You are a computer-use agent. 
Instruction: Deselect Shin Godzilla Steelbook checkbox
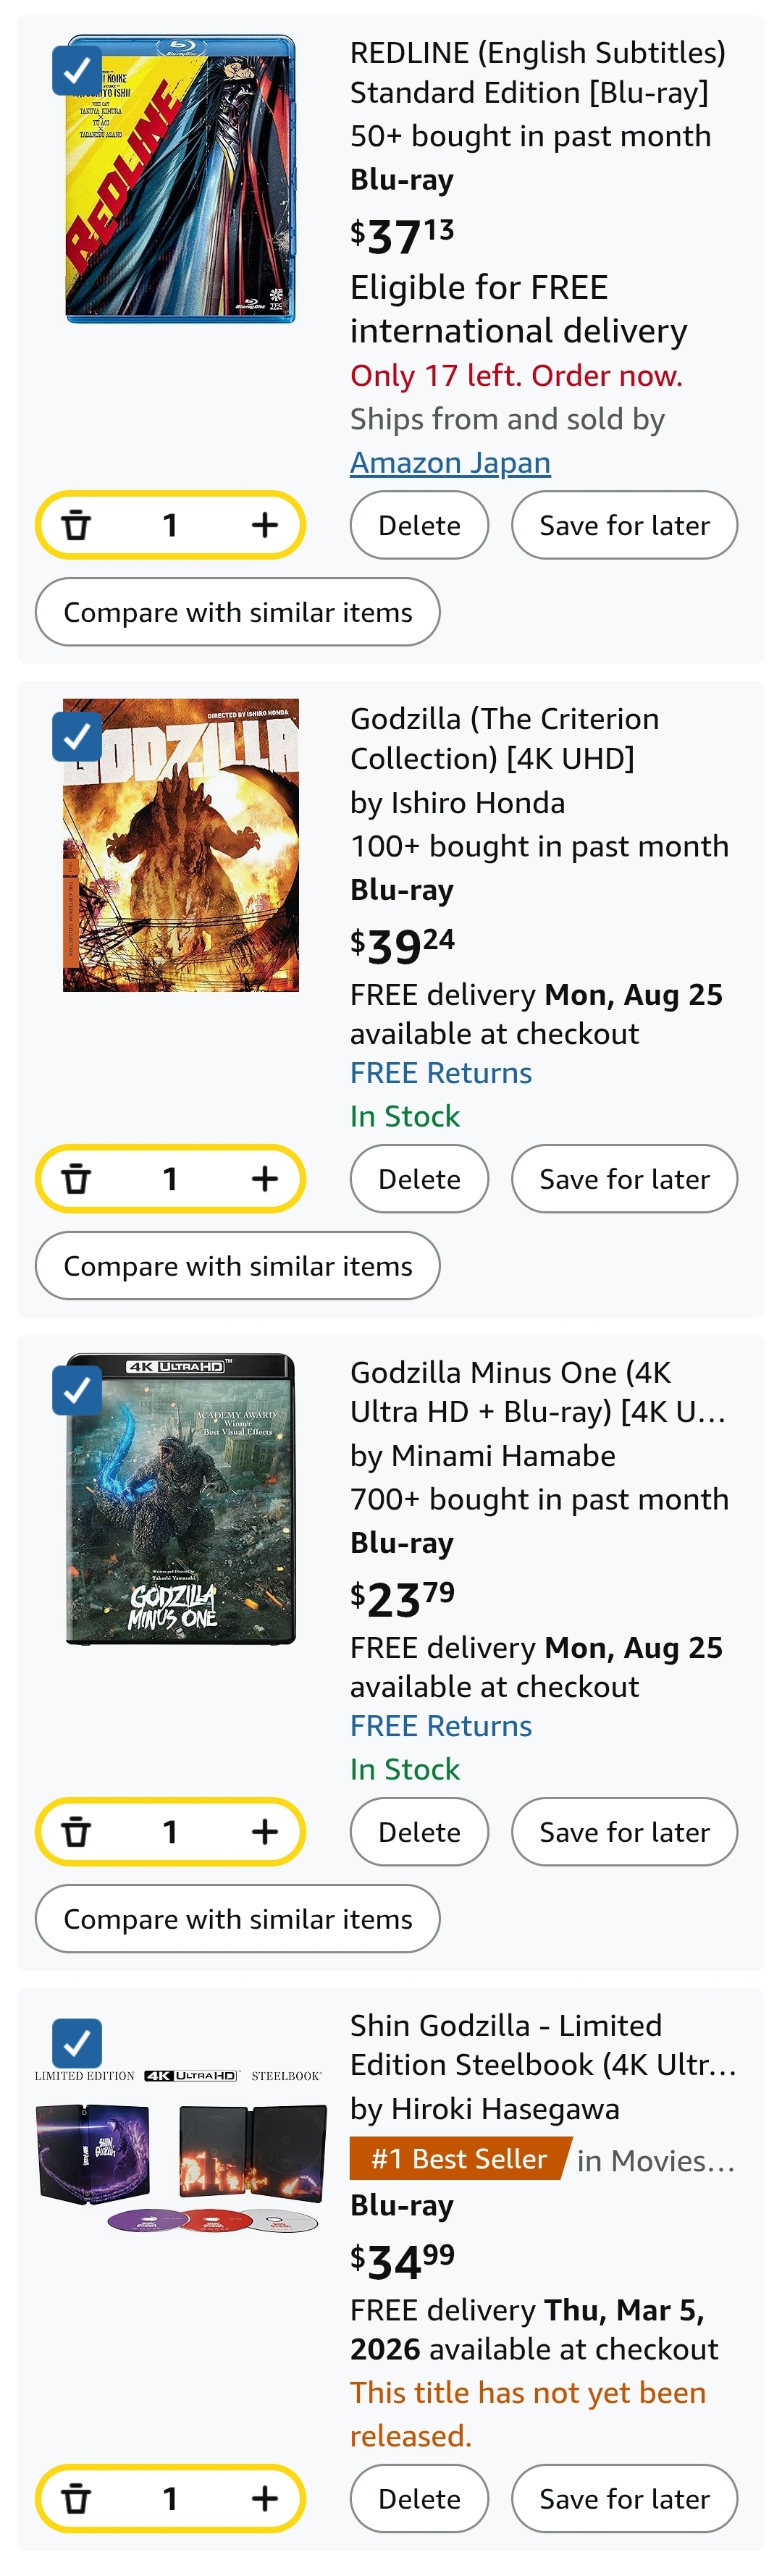77,2043
